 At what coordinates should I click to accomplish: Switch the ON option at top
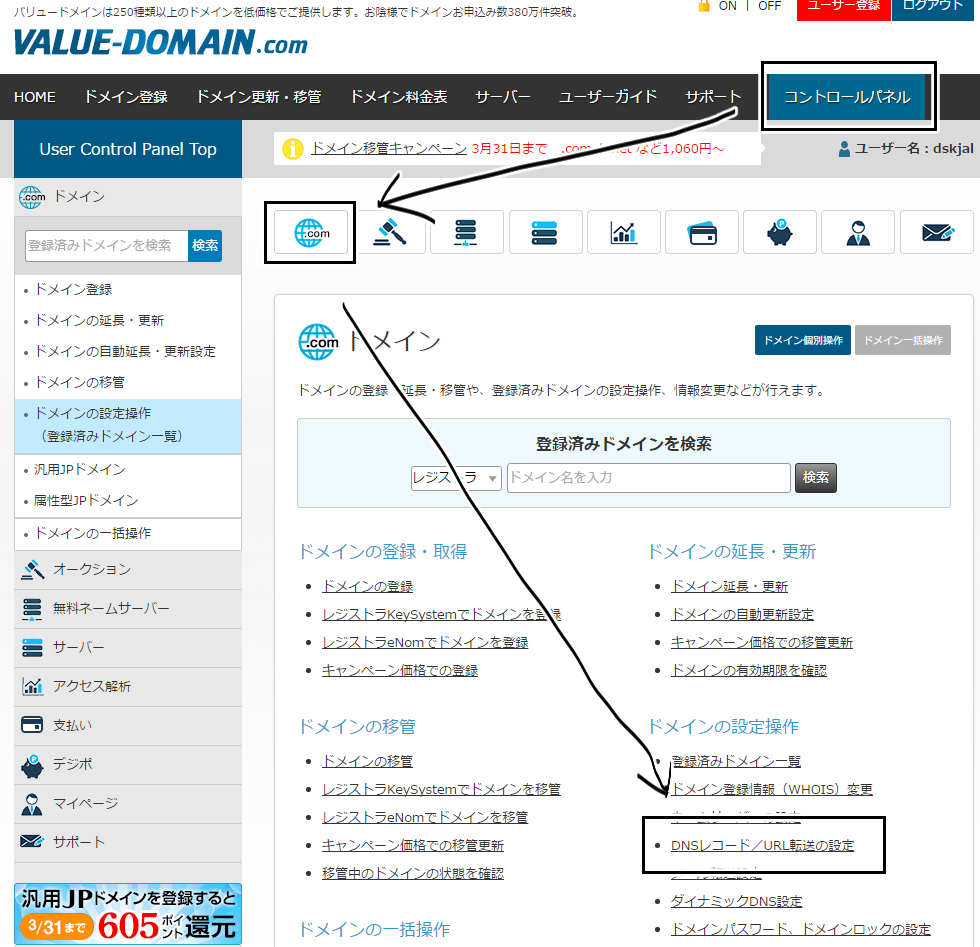[x=728, y=6]
